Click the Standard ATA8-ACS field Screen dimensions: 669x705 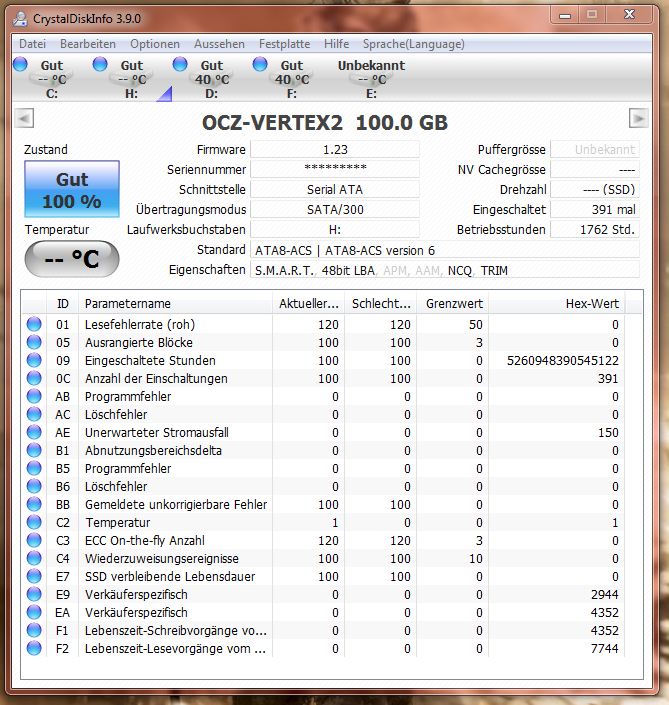coord(445,250)
